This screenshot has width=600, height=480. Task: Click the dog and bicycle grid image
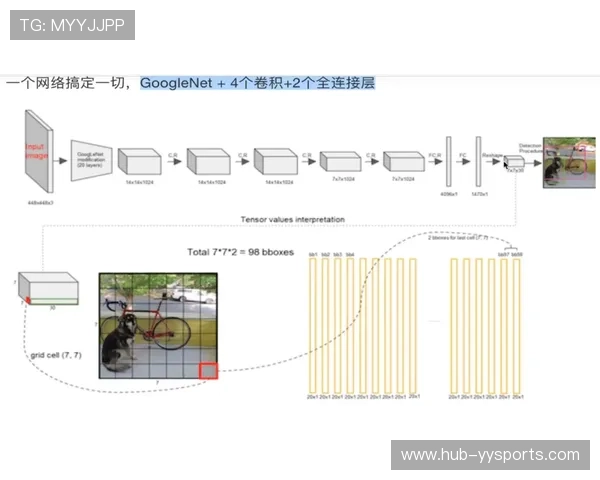point(158,325)
